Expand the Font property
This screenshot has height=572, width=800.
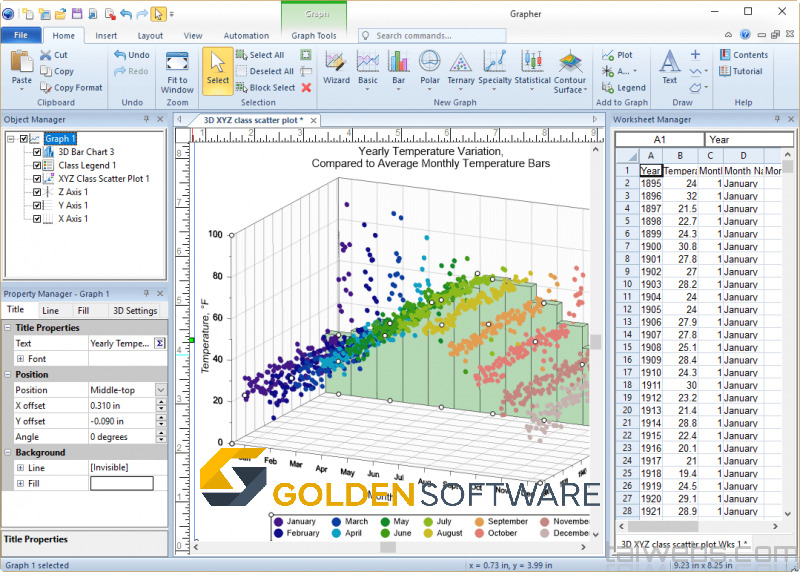pyautogui.click(x=20, y=359)
